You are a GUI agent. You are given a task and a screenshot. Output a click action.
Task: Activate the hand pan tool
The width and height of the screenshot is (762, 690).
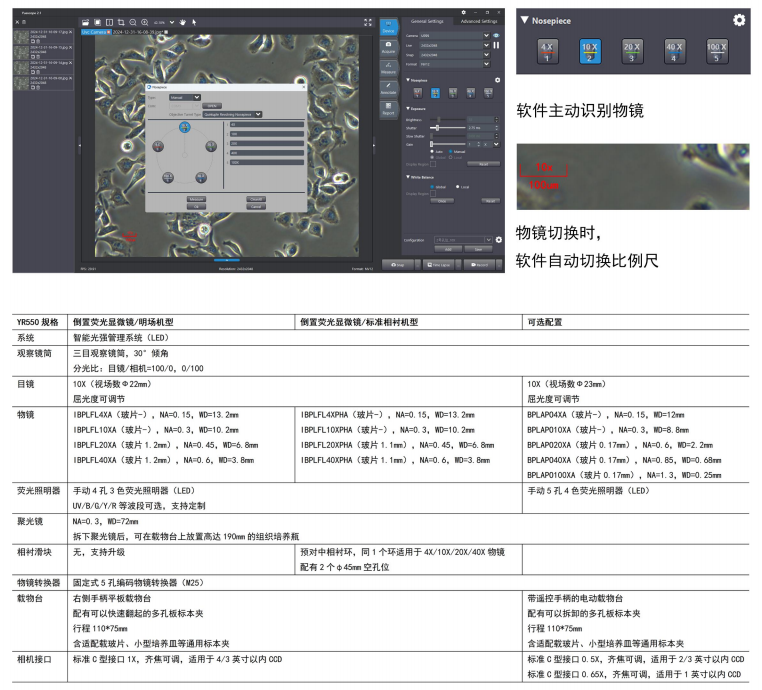pyautogui.click(x=183, y=22)
